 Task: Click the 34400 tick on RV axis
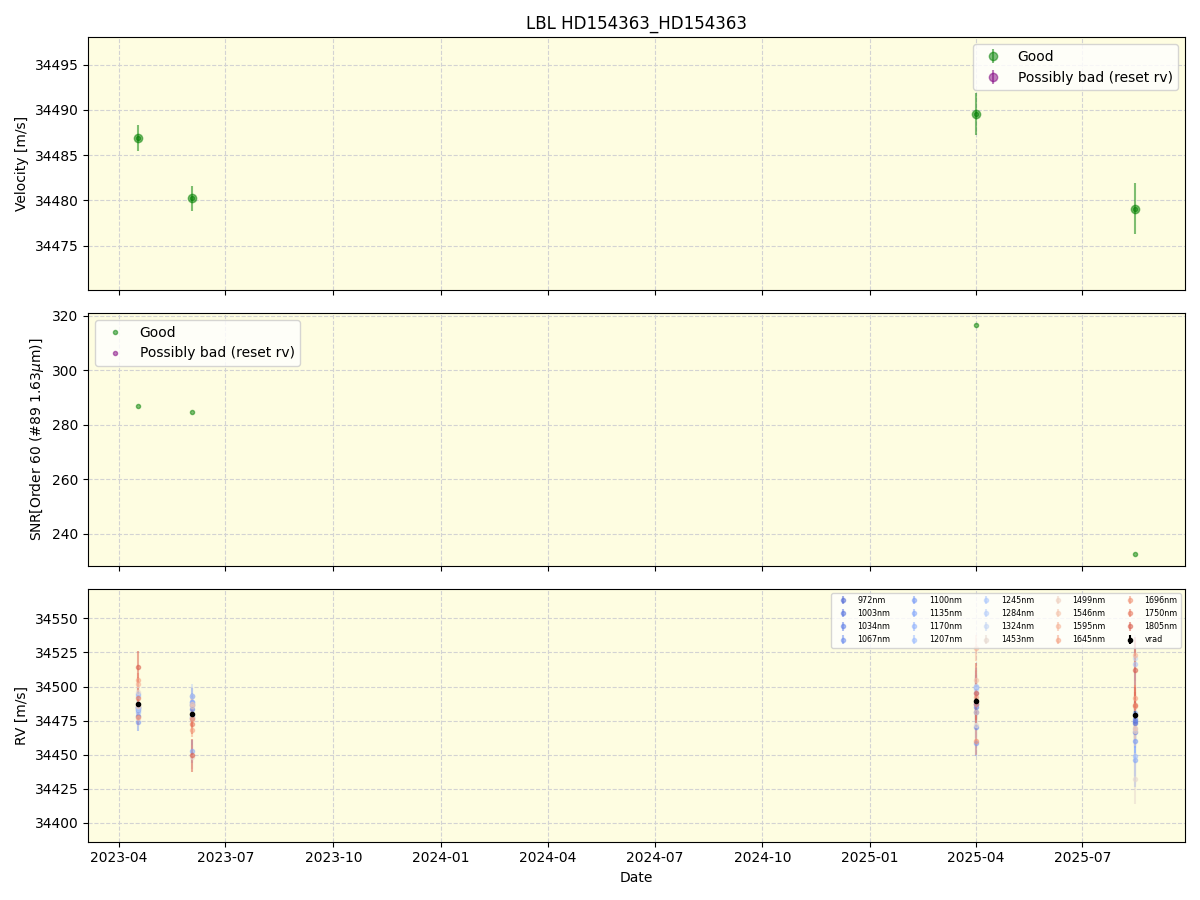coord(58,823)
